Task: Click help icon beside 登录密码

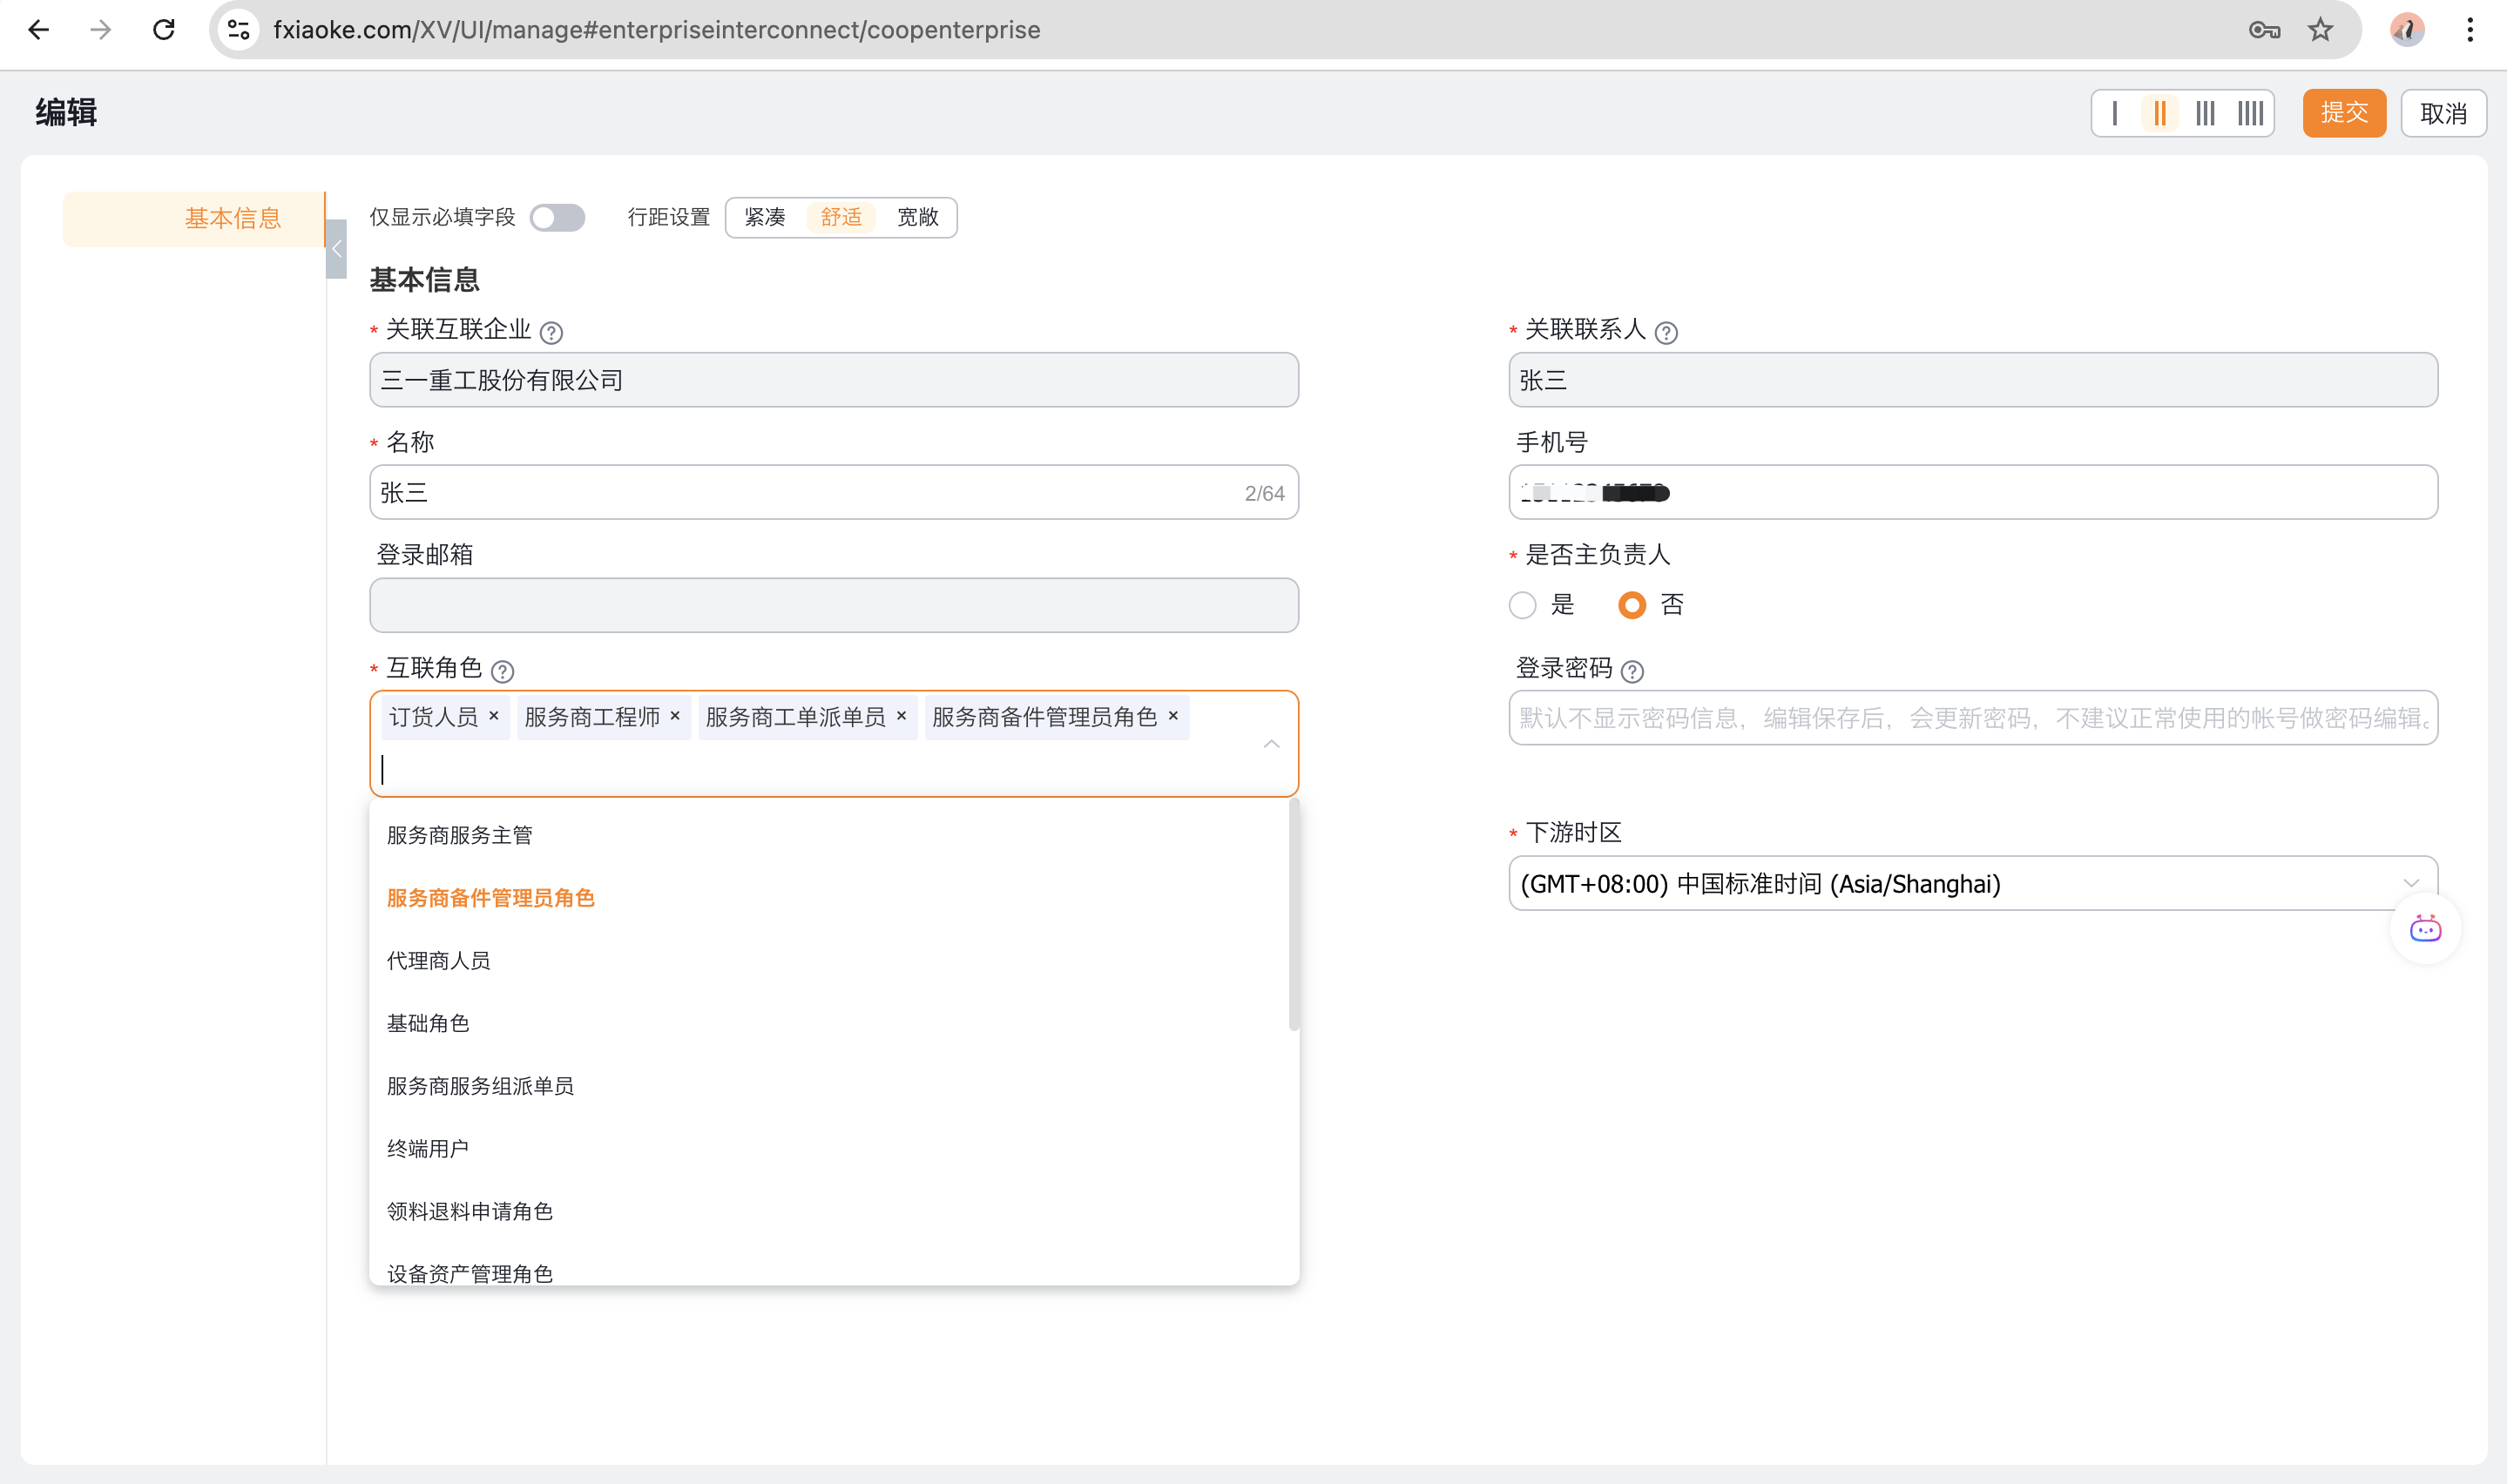Action: point(1632,671)
